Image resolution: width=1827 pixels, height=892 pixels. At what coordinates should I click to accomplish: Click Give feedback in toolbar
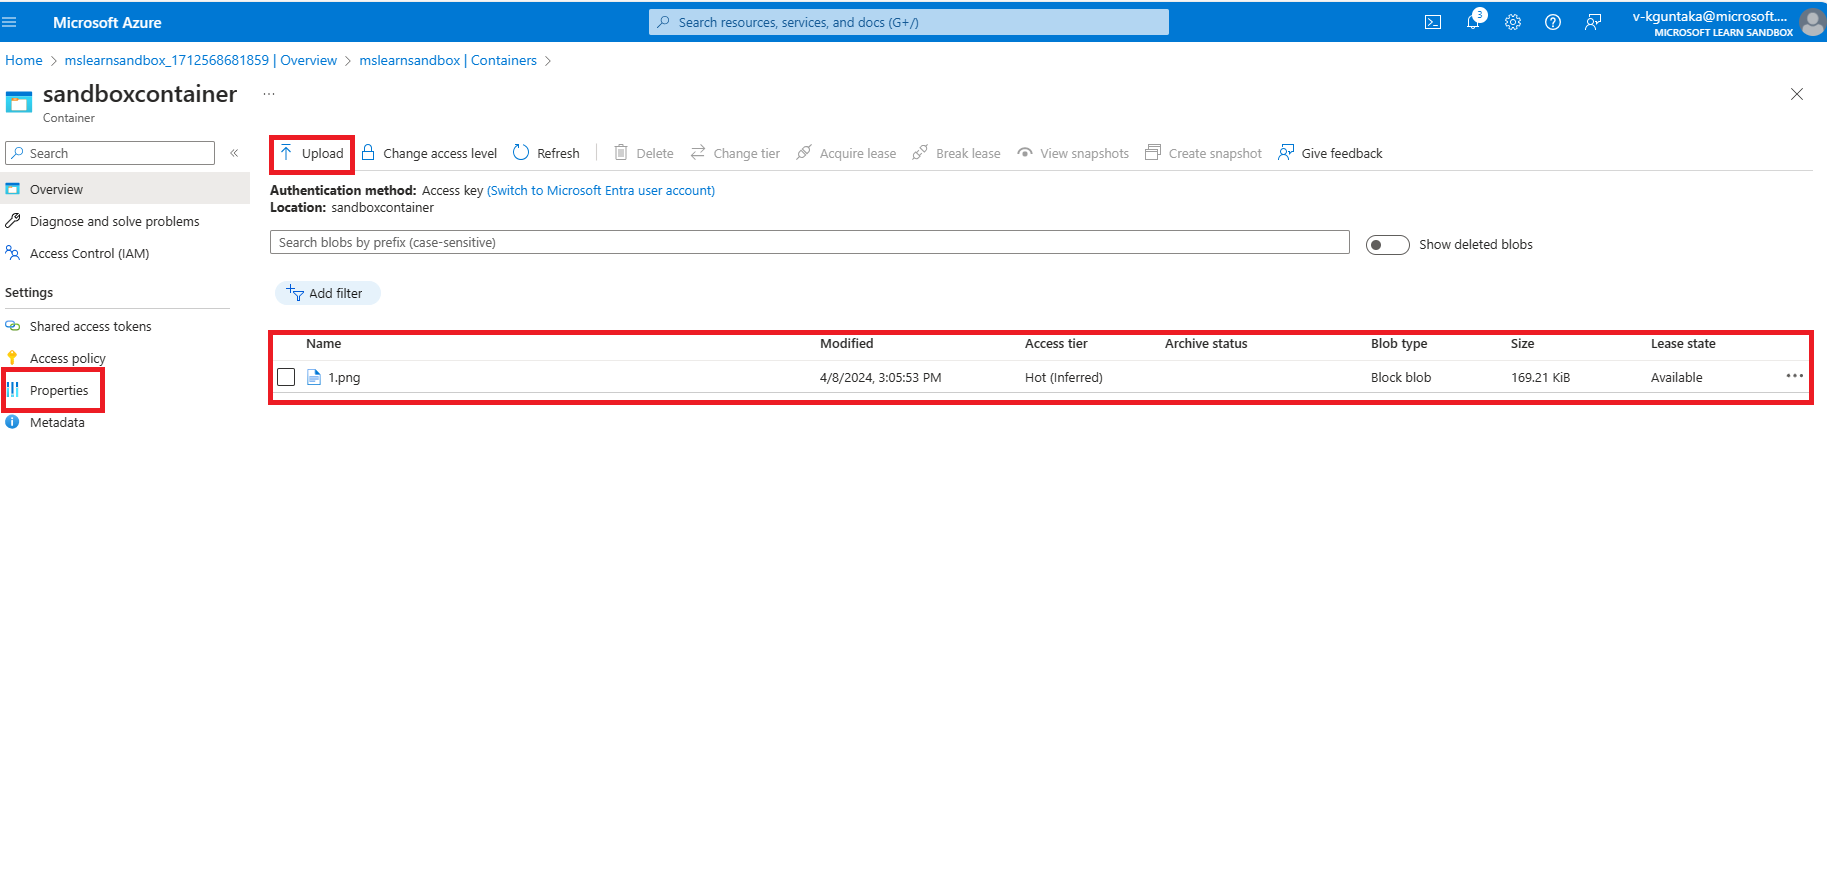click(x=1330, y=153)
